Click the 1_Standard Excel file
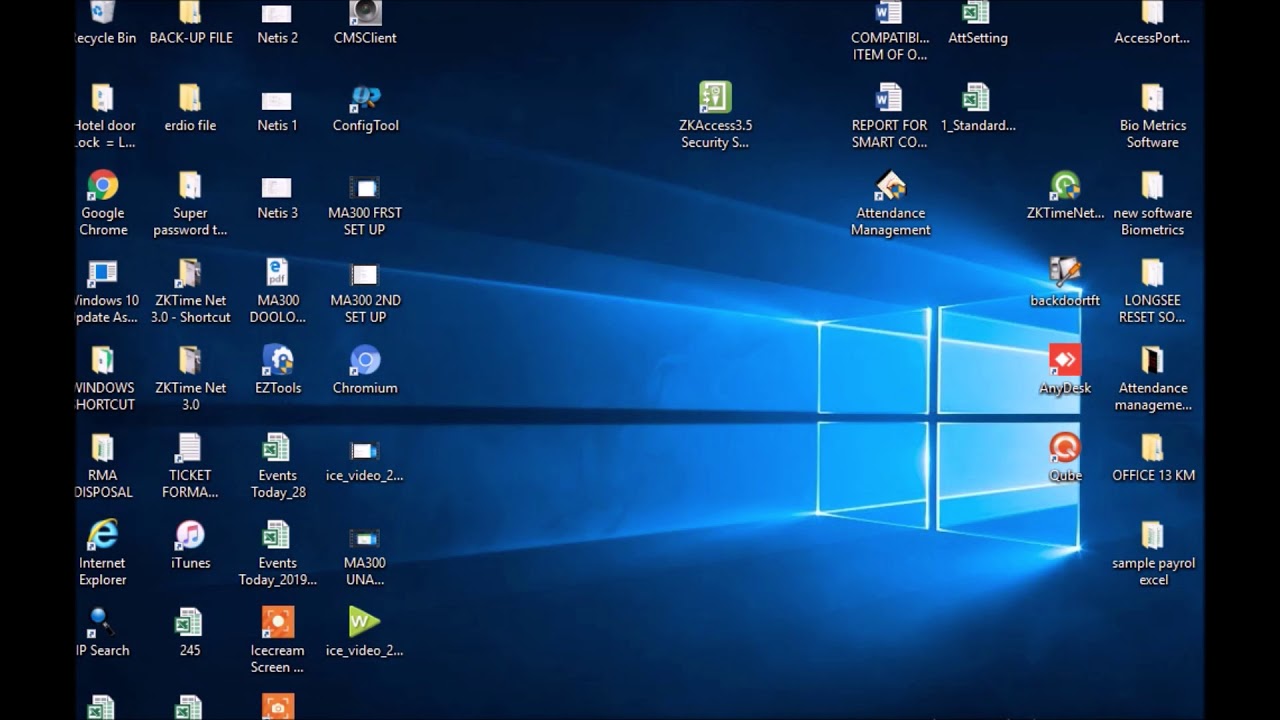Image resolution: width=1280 pixels, height=720 pixels. pyautogui.click(x=977, y=108)
